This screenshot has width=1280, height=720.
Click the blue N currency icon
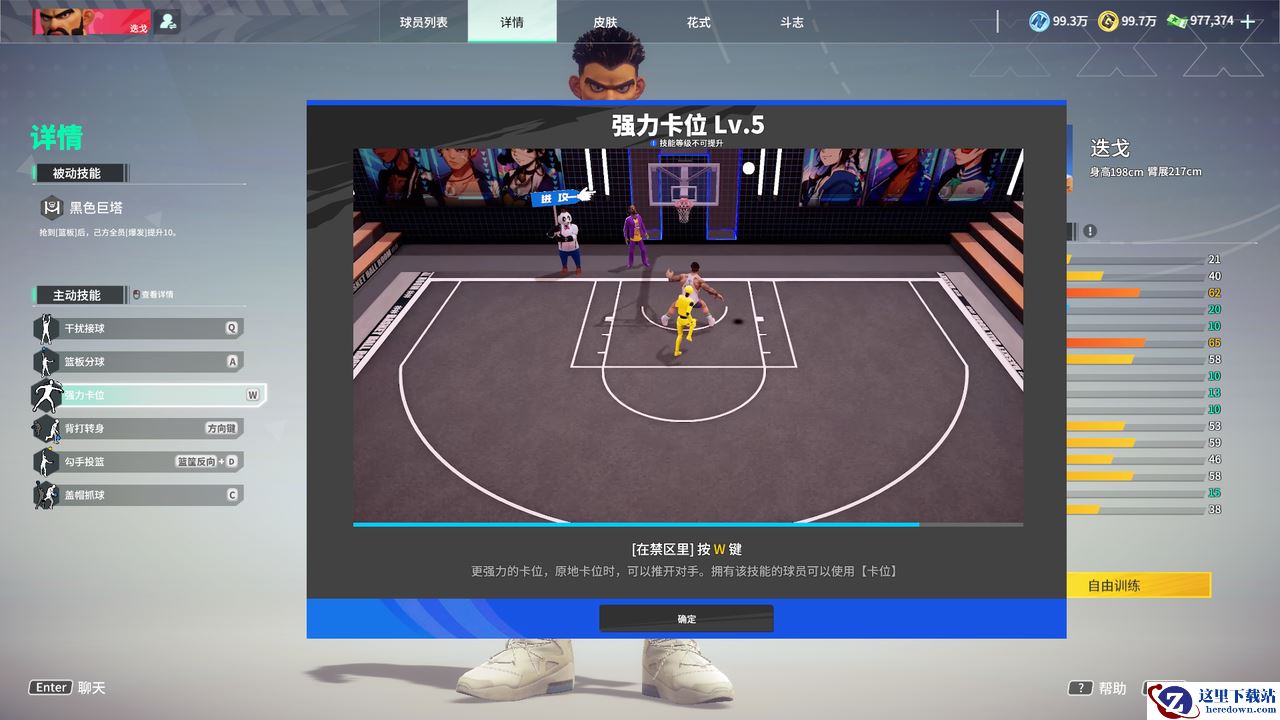coord(1040,21)
